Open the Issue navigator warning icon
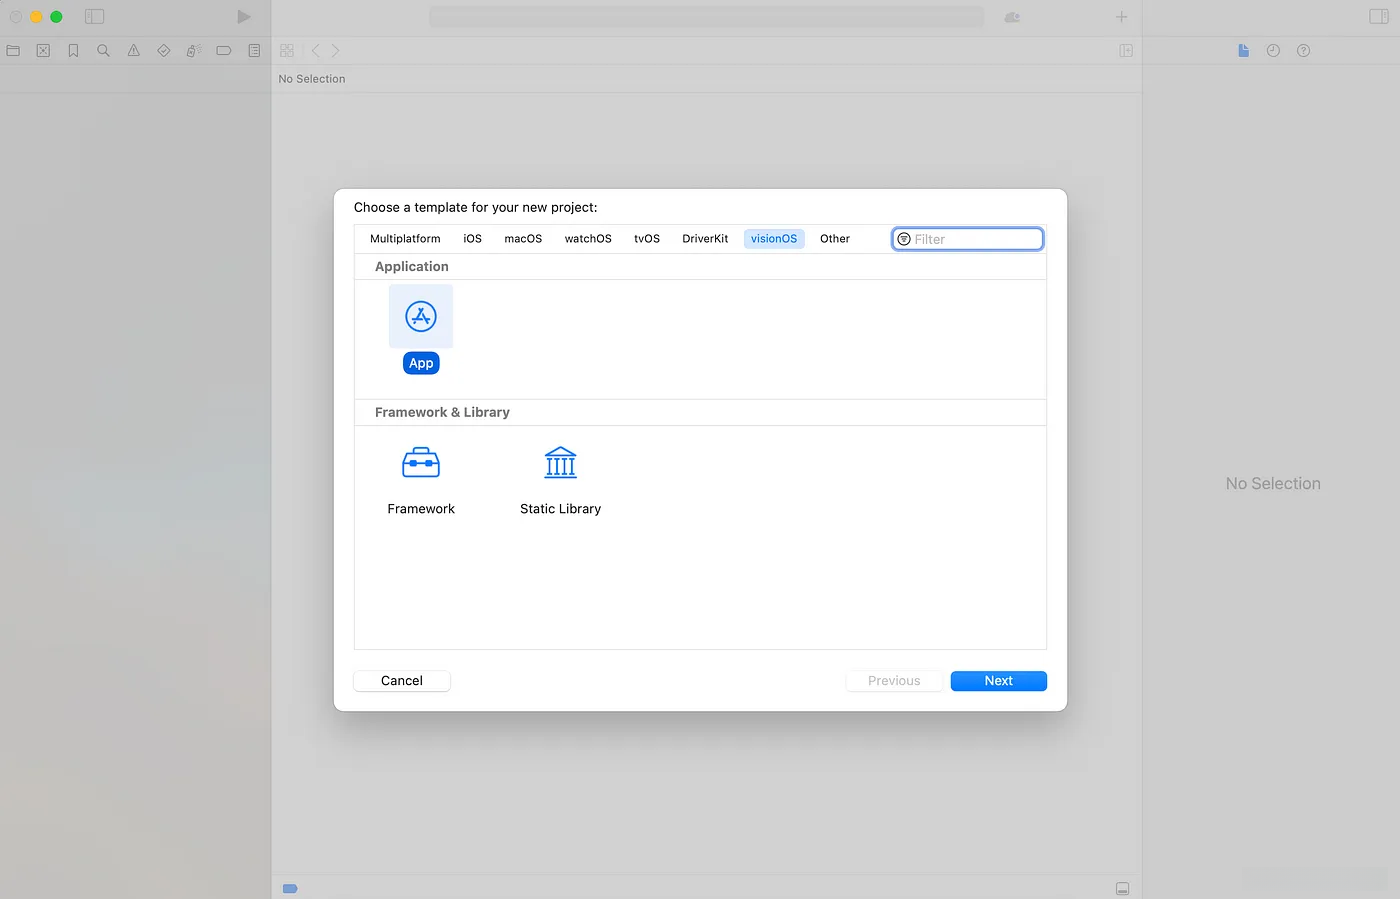 [133, 50]
